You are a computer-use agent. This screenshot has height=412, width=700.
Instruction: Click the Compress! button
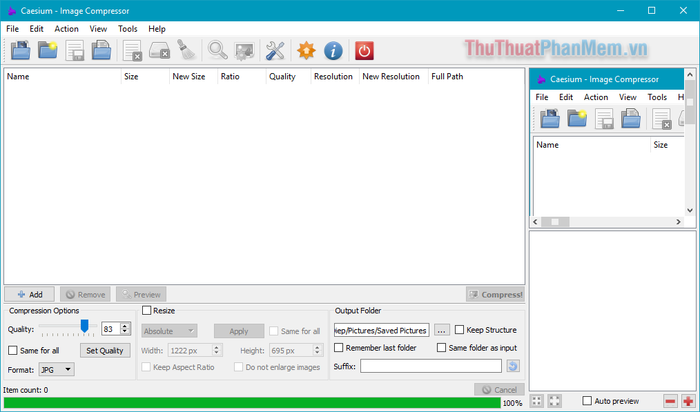[x=495, y=294]
